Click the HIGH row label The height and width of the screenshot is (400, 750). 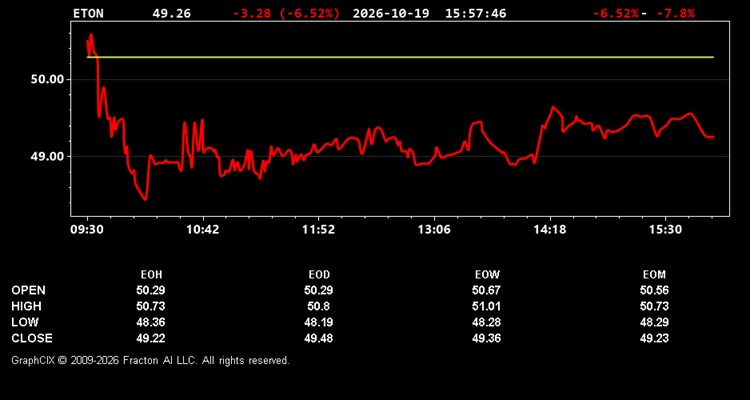tap(26, 306)
